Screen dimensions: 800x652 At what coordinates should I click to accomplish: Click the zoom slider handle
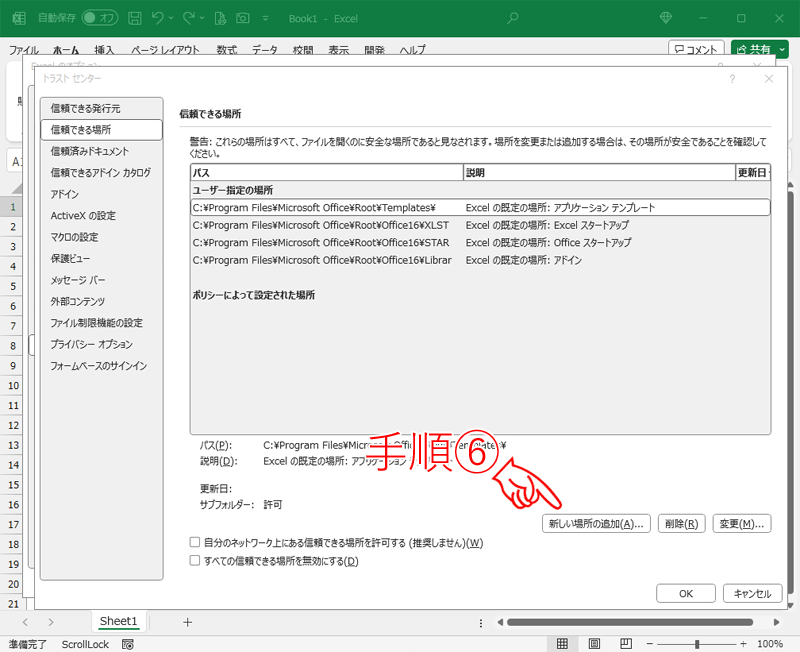pos(696,644)
